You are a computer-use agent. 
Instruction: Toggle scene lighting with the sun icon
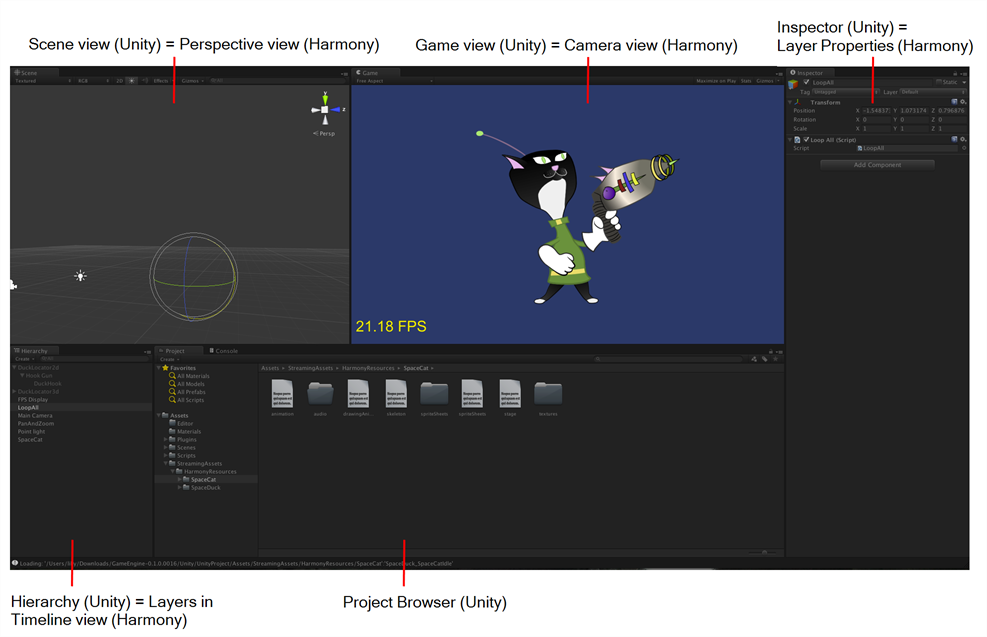pos(131,81)
